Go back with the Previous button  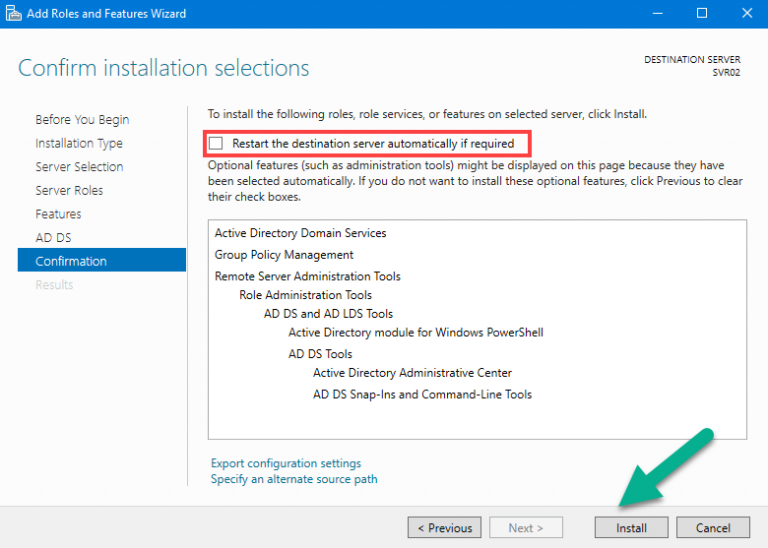(x=444, y=527)
